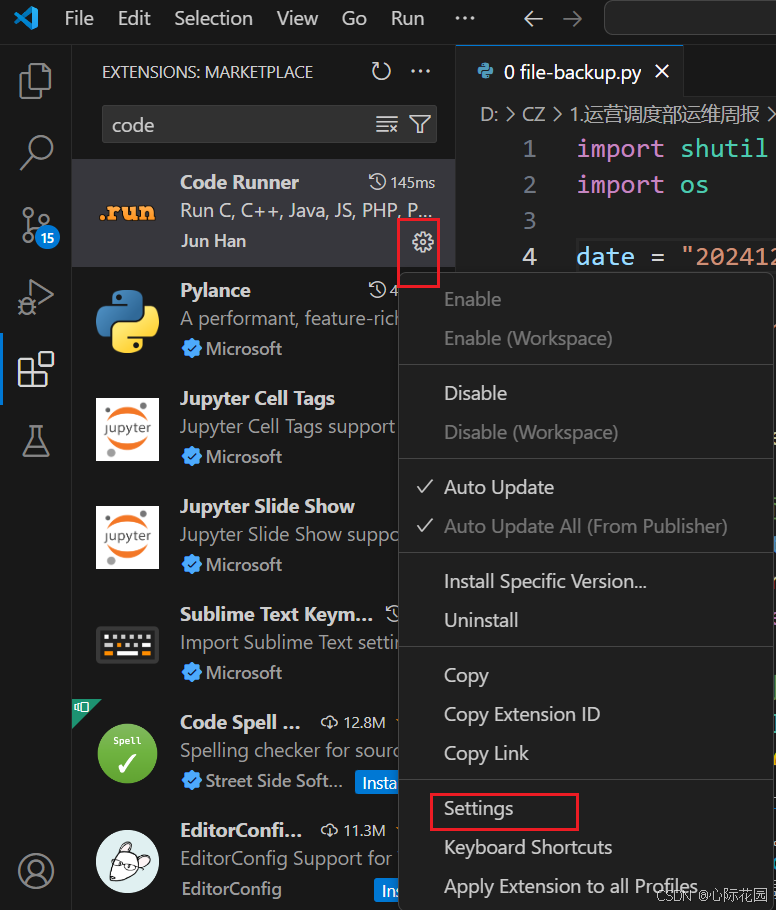Click the 'EXTENSIONS: MARKETPLACE' panel header
776x910 pixels.
(207, 72)
